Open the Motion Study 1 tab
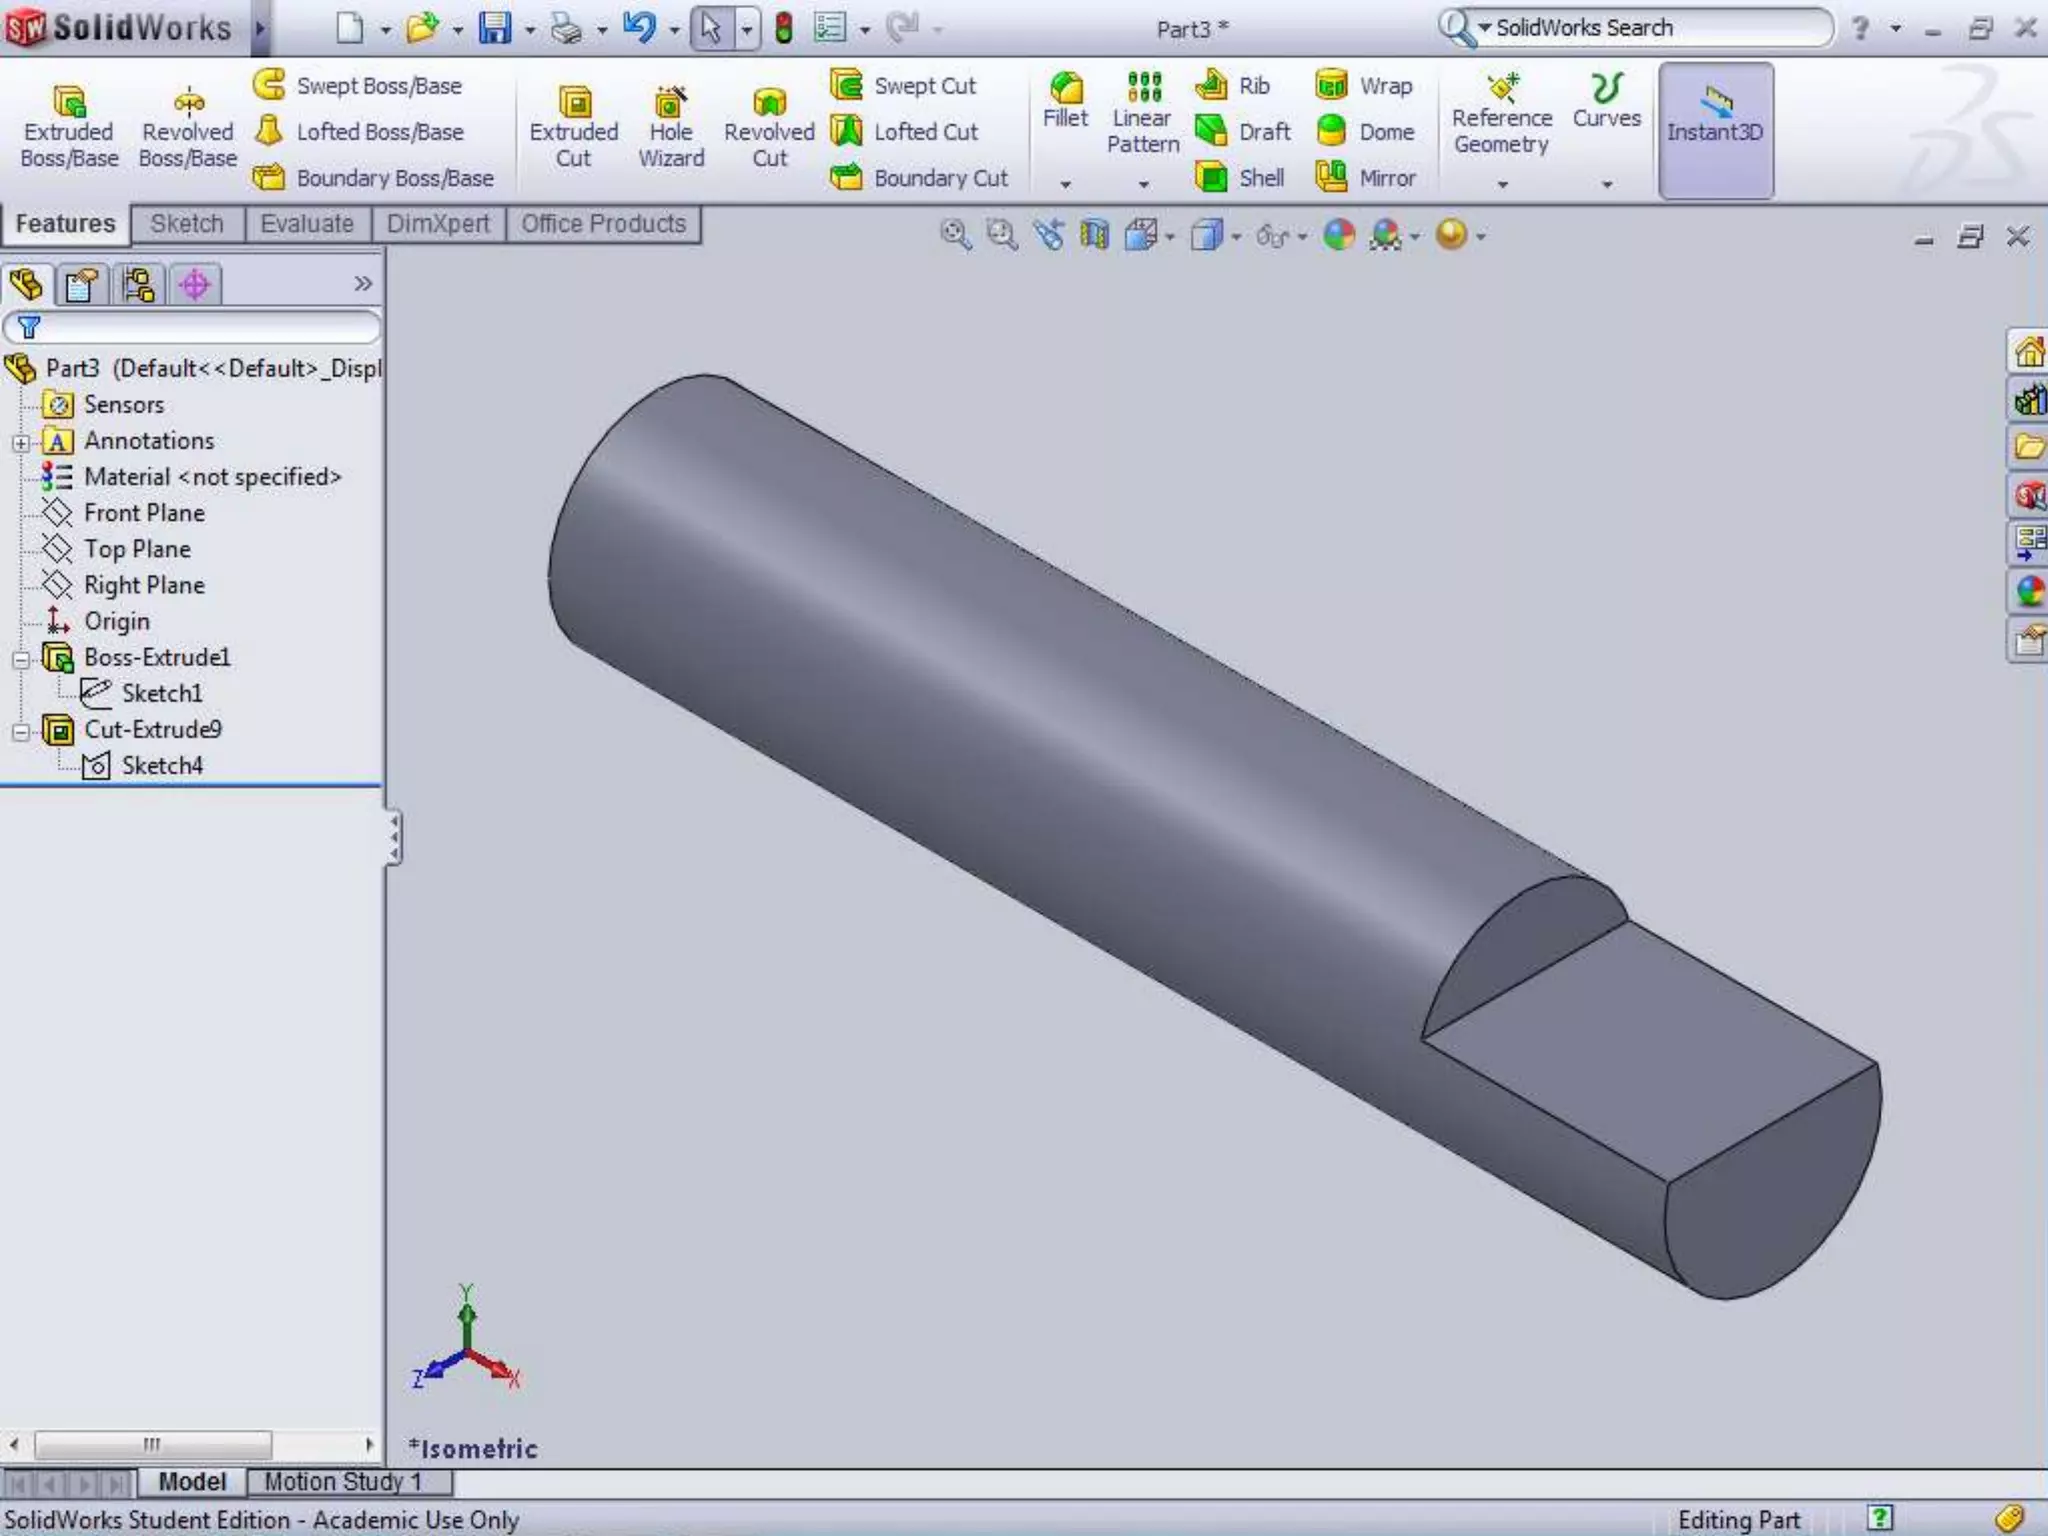This screenshot has width=2048, height=1536. click(344, 1481)
